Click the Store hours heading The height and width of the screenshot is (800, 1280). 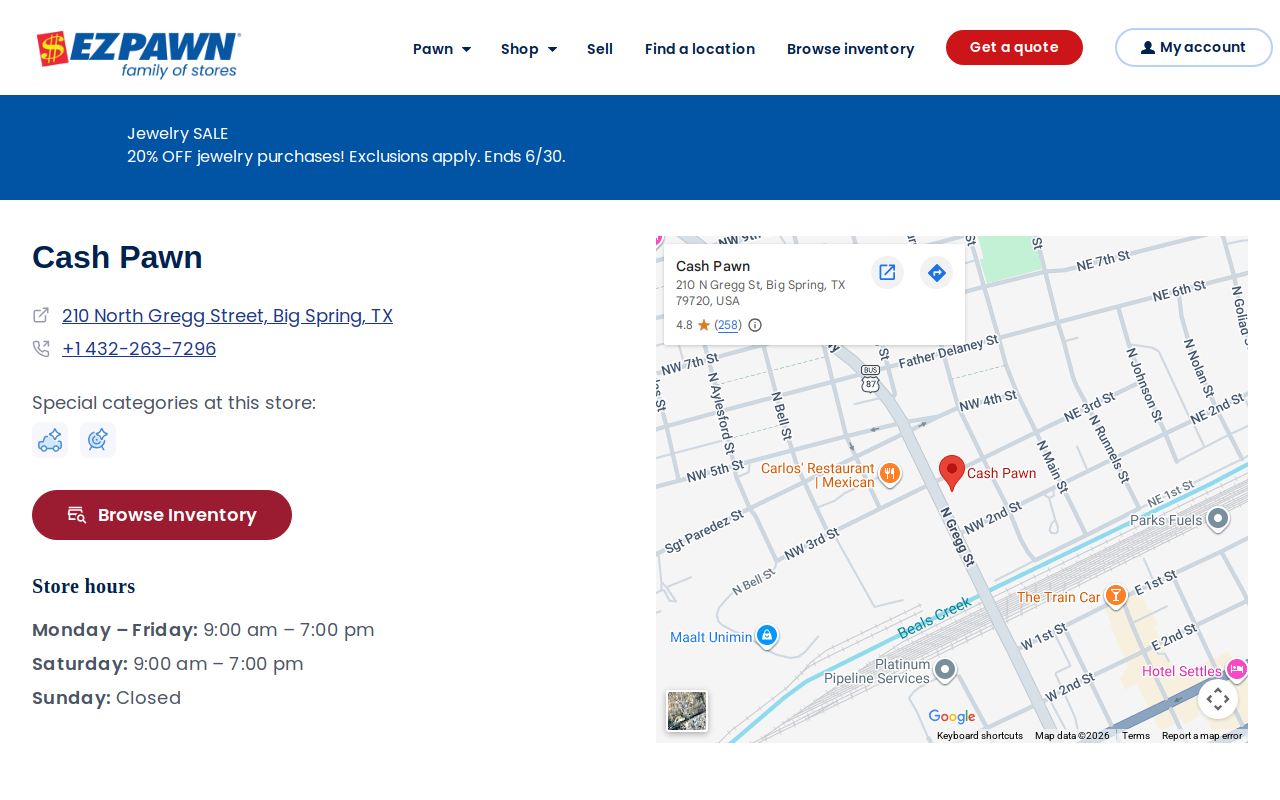84,586
